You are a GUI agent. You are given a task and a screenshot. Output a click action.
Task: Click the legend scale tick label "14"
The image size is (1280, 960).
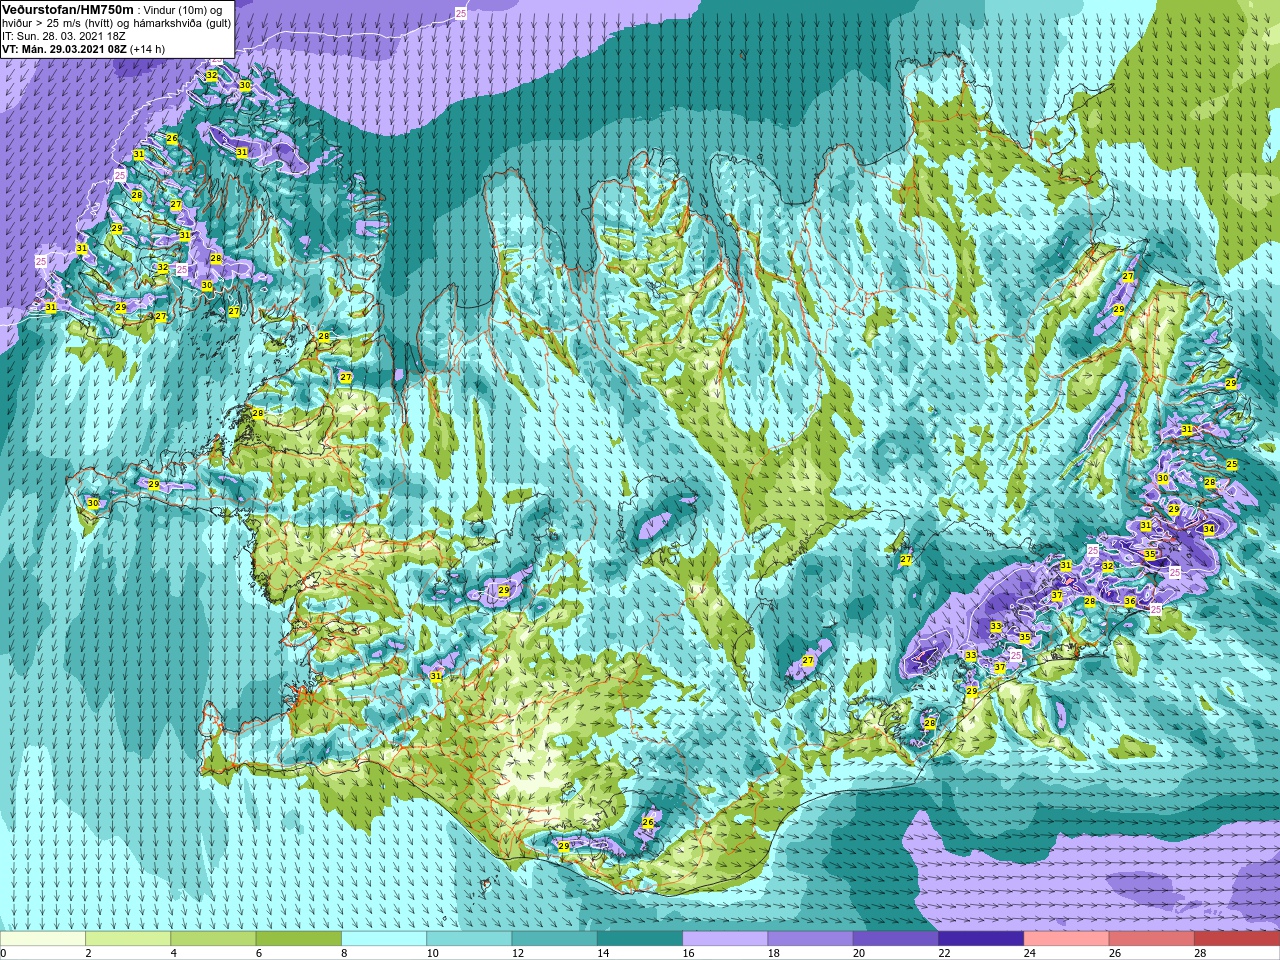click(x=602, y=953)
